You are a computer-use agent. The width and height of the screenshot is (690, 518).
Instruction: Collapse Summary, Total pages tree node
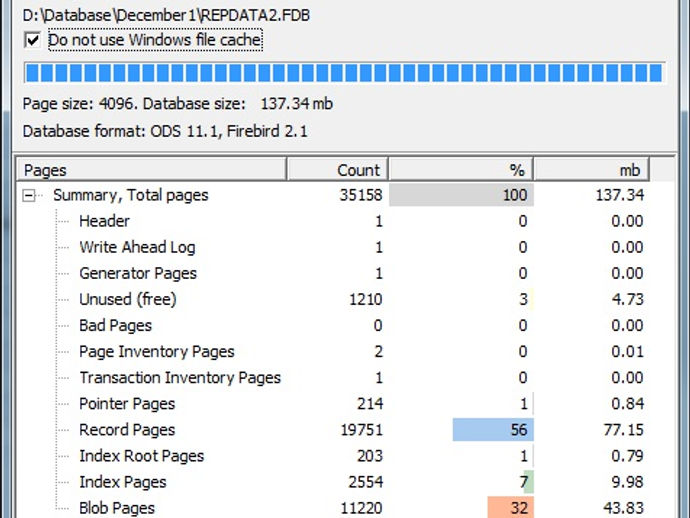(29, 195)
